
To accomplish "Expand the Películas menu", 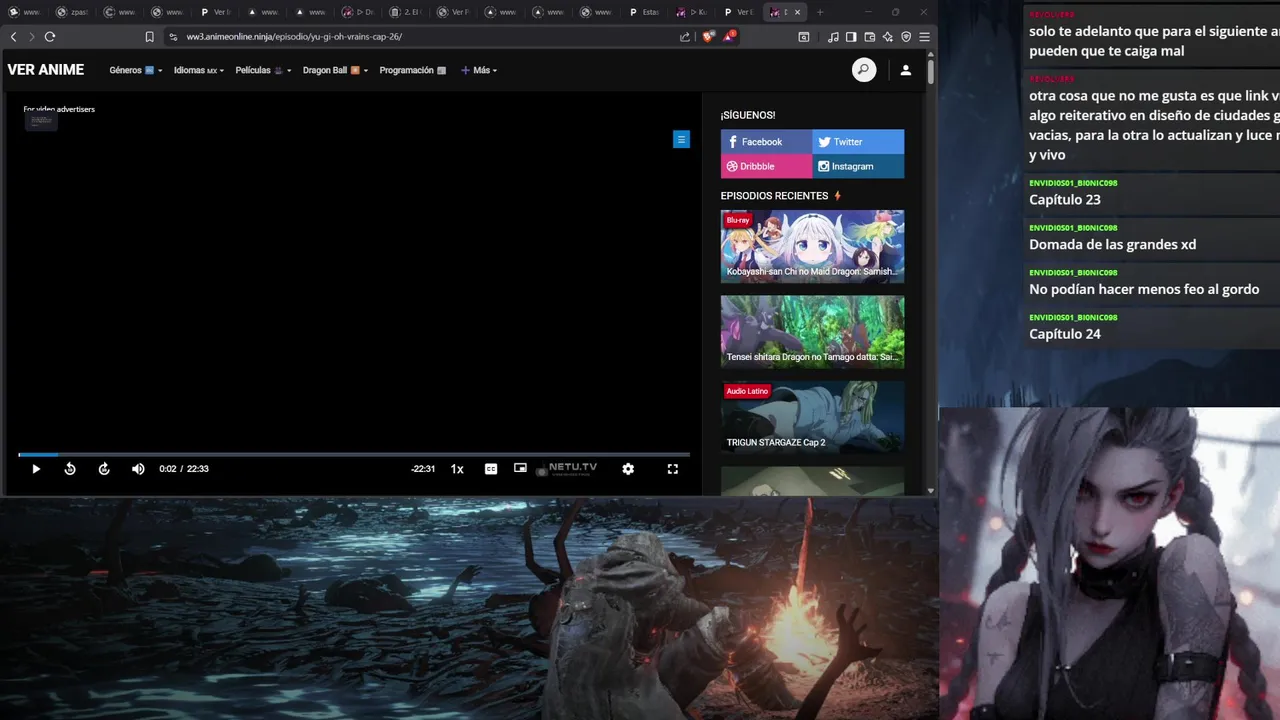I will pos(263,70).
